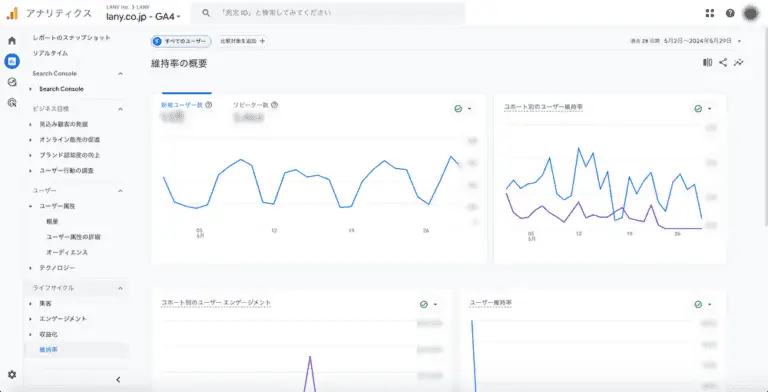This screenshot has width=768, height=392.
Task: Open オーディエンス report
Action: [x=67, y=252]
